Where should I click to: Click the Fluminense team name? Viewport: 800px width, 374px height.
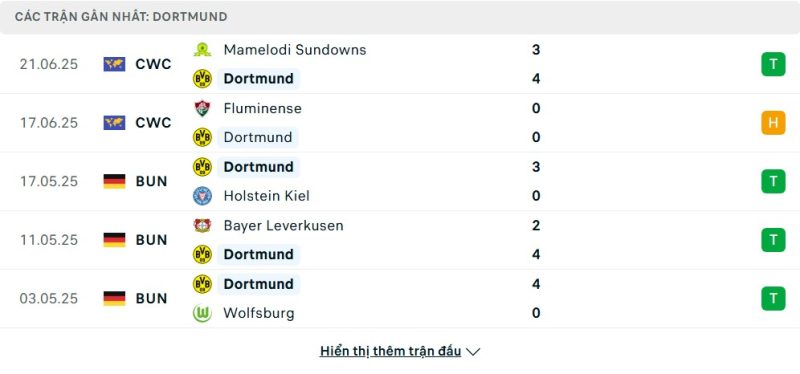(262, 108)
